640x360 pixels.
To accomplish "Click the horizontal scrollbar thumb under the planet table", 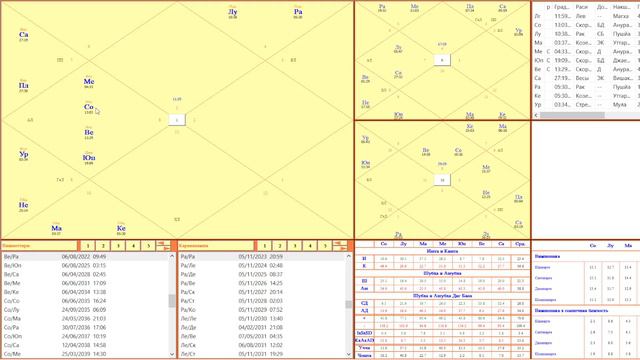I will [x=572, y=115].
